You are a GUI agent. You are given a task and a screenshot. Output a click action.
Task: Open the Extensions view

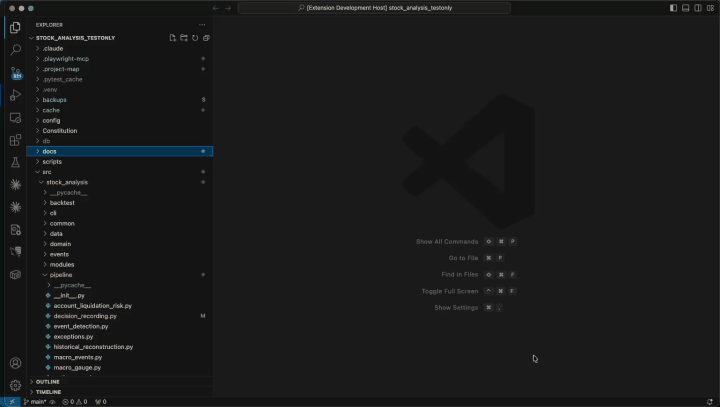(x=15, y=140)
